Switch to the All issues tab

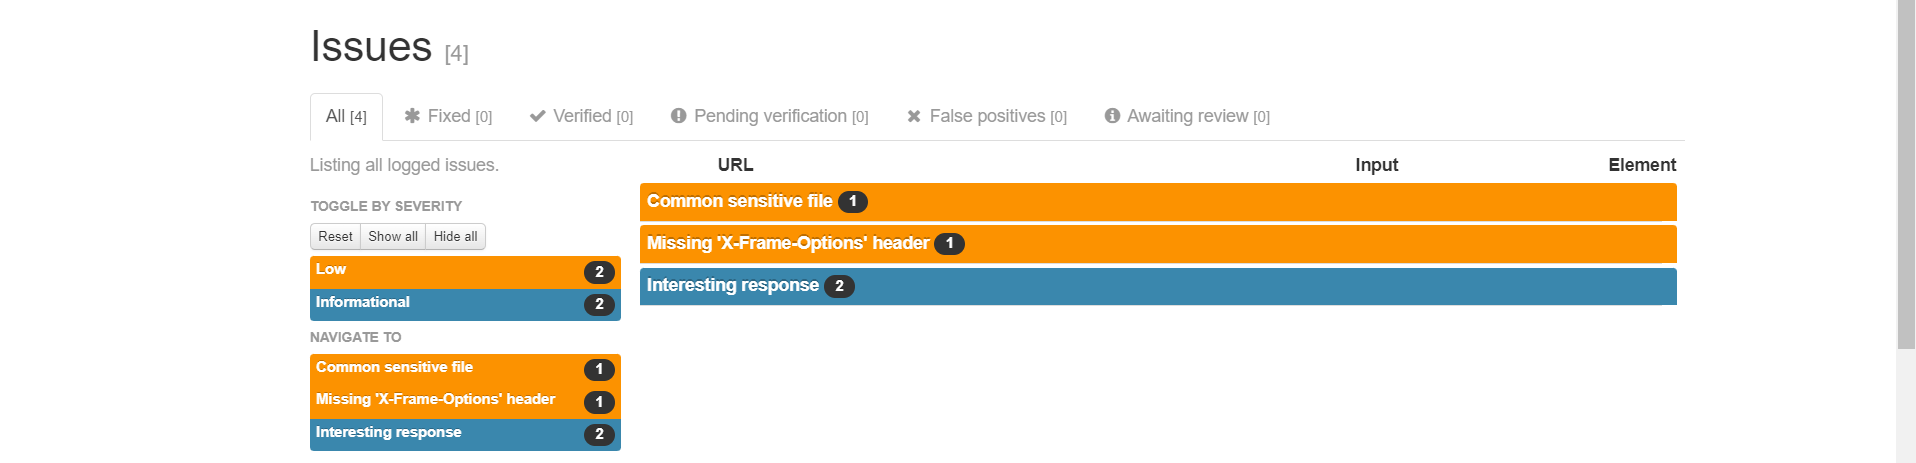tap(346, 116)
